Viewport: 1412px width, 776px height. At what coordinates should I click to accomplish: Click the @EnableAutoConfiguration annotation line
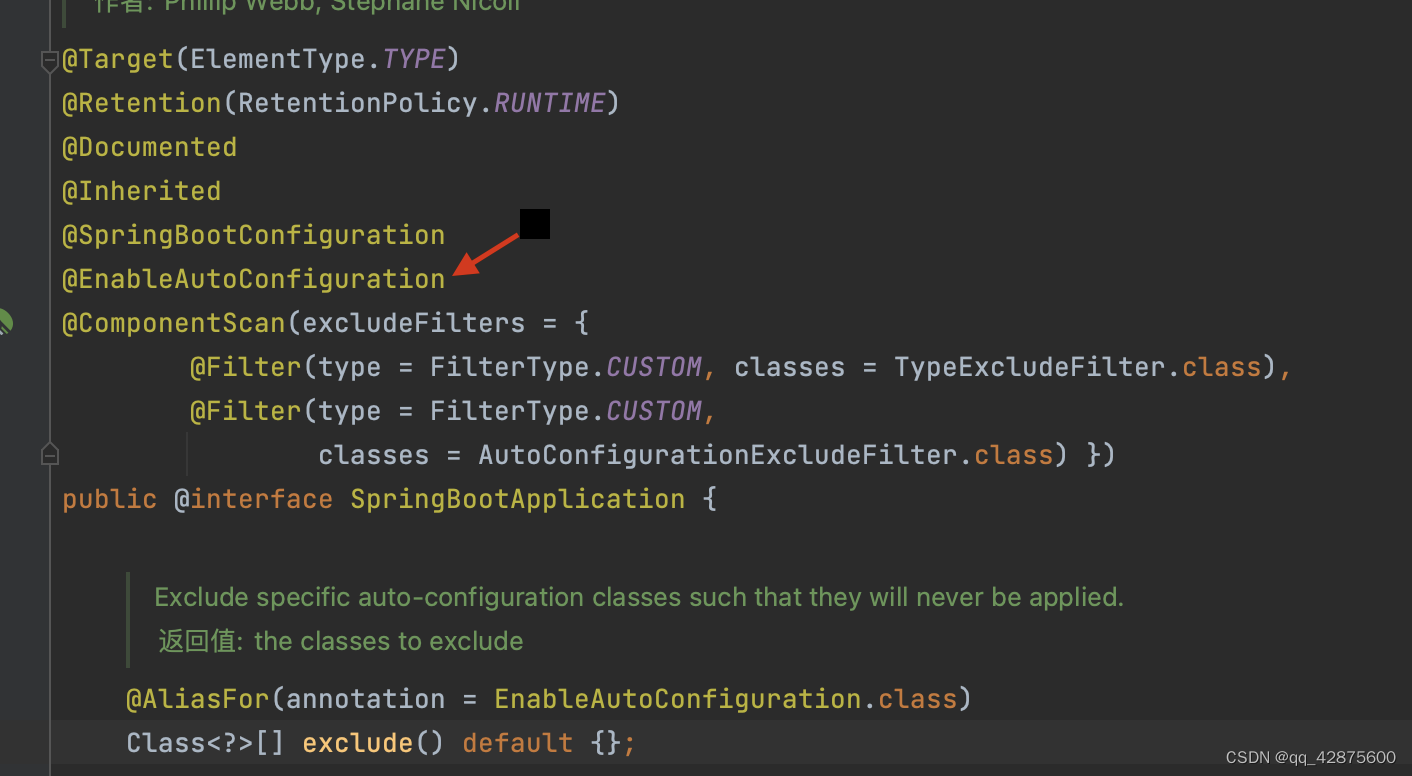click(x=254, y=279)
